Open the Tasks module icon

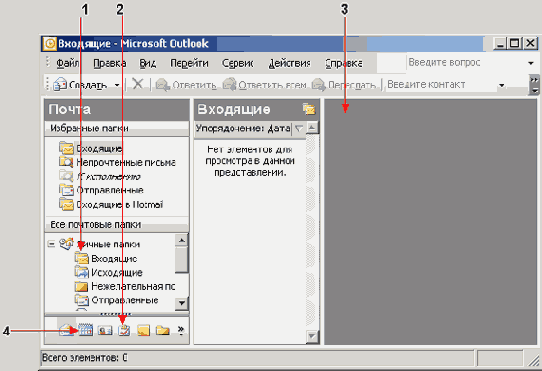click(124, 330)
